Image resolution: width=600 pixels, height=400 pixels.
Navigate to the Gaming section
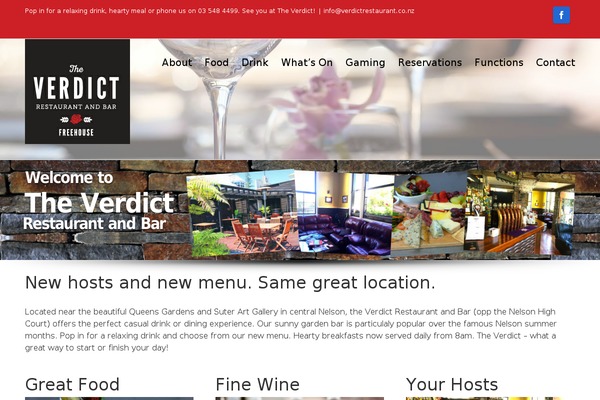point(365,62)
